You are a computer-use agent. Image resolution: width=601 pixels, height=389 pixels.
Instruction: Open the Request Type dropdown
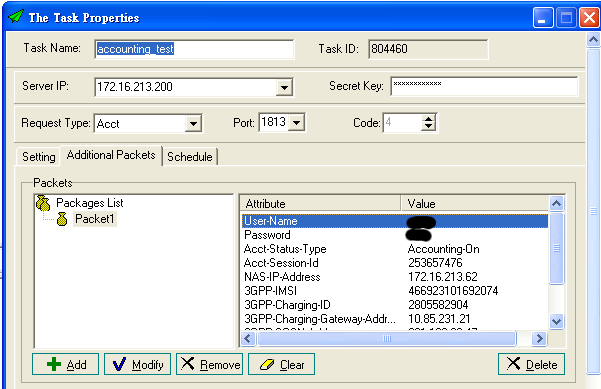coord(193,123)
